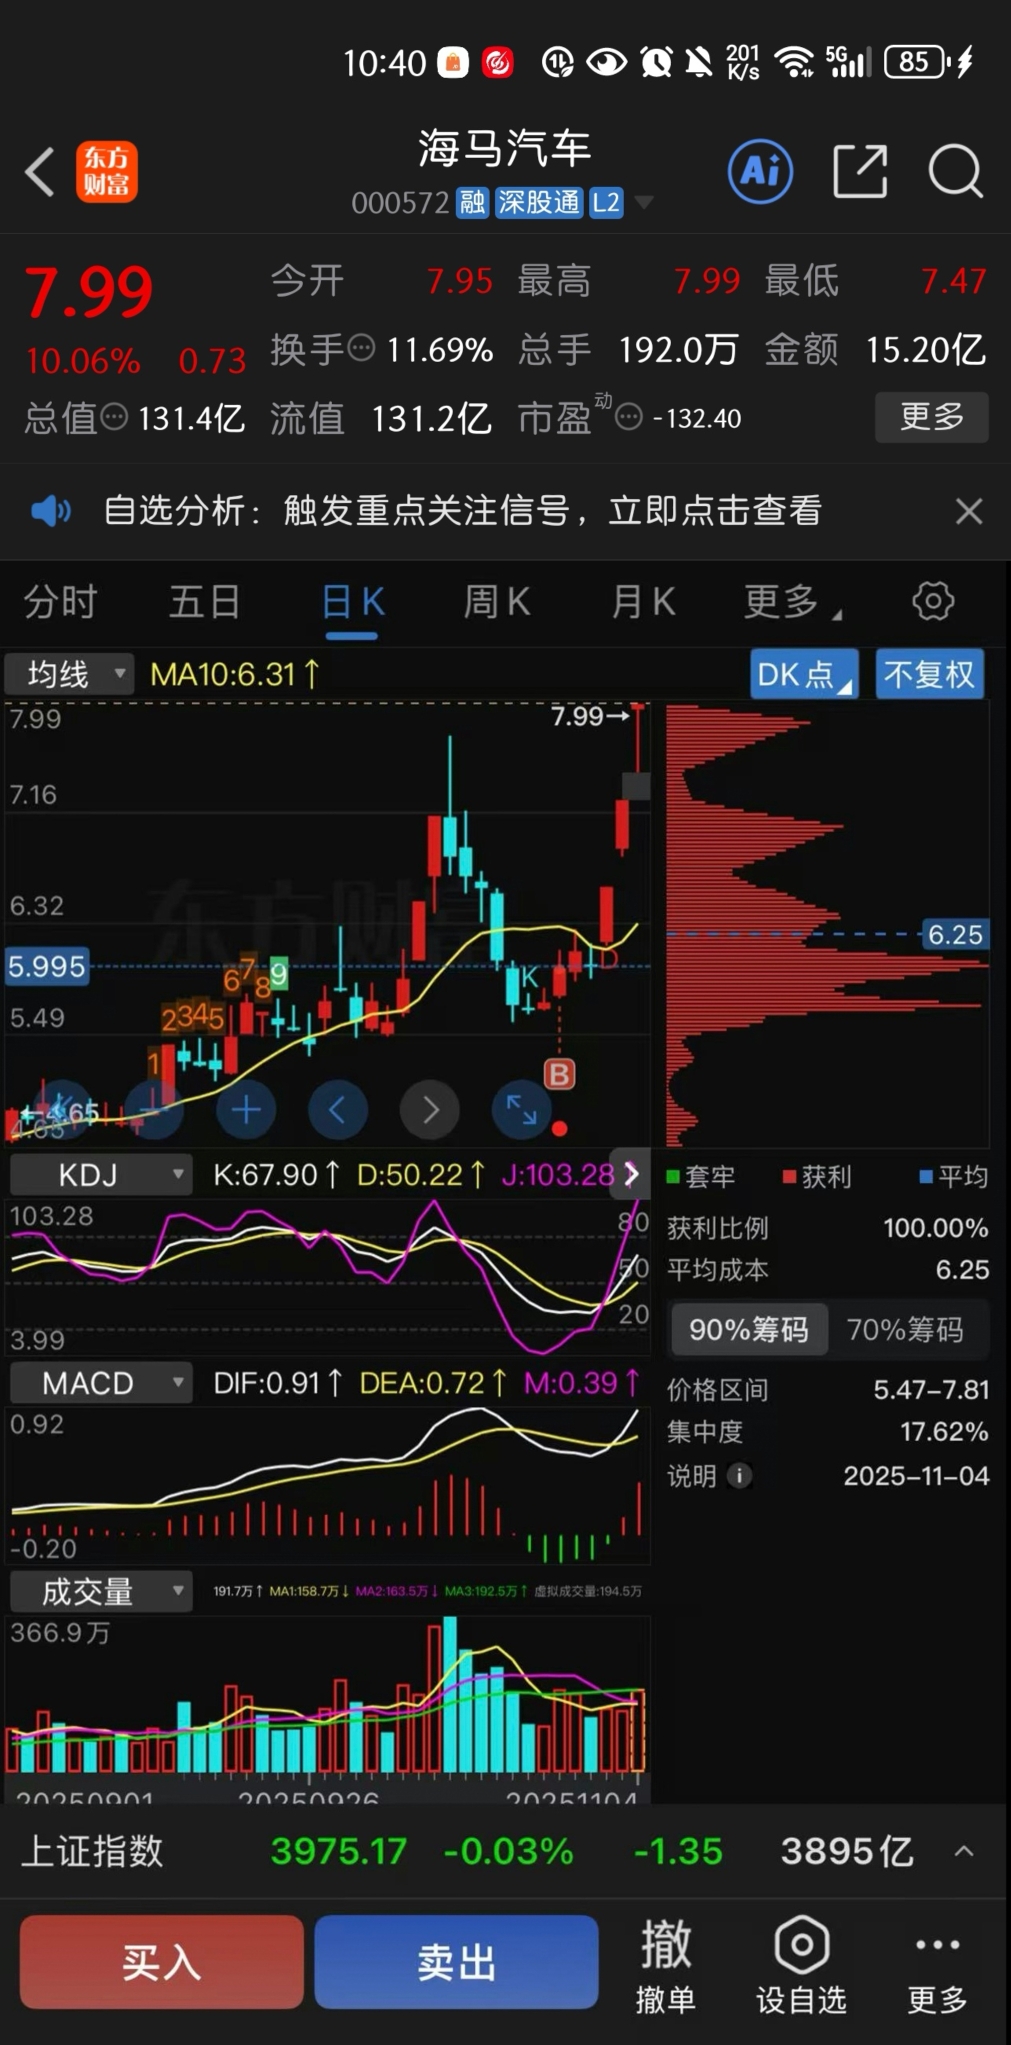Tap the 5.995 price level label
This screenshot has width=1011, height=2045.
[46, 966]
